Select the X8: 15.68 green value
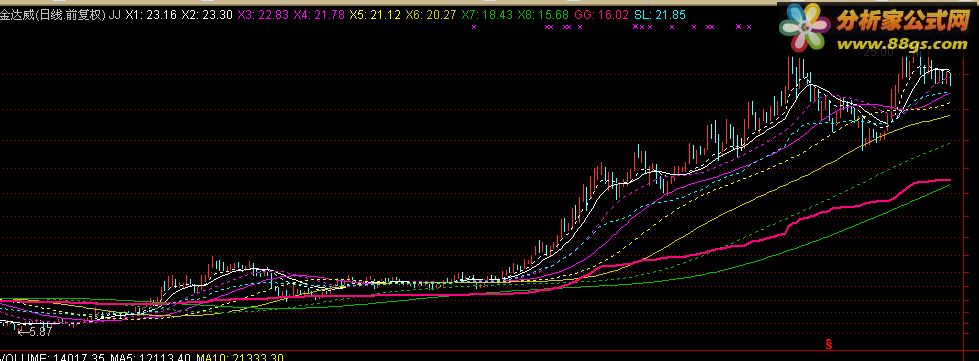979x361 pixels. (544, 15)
